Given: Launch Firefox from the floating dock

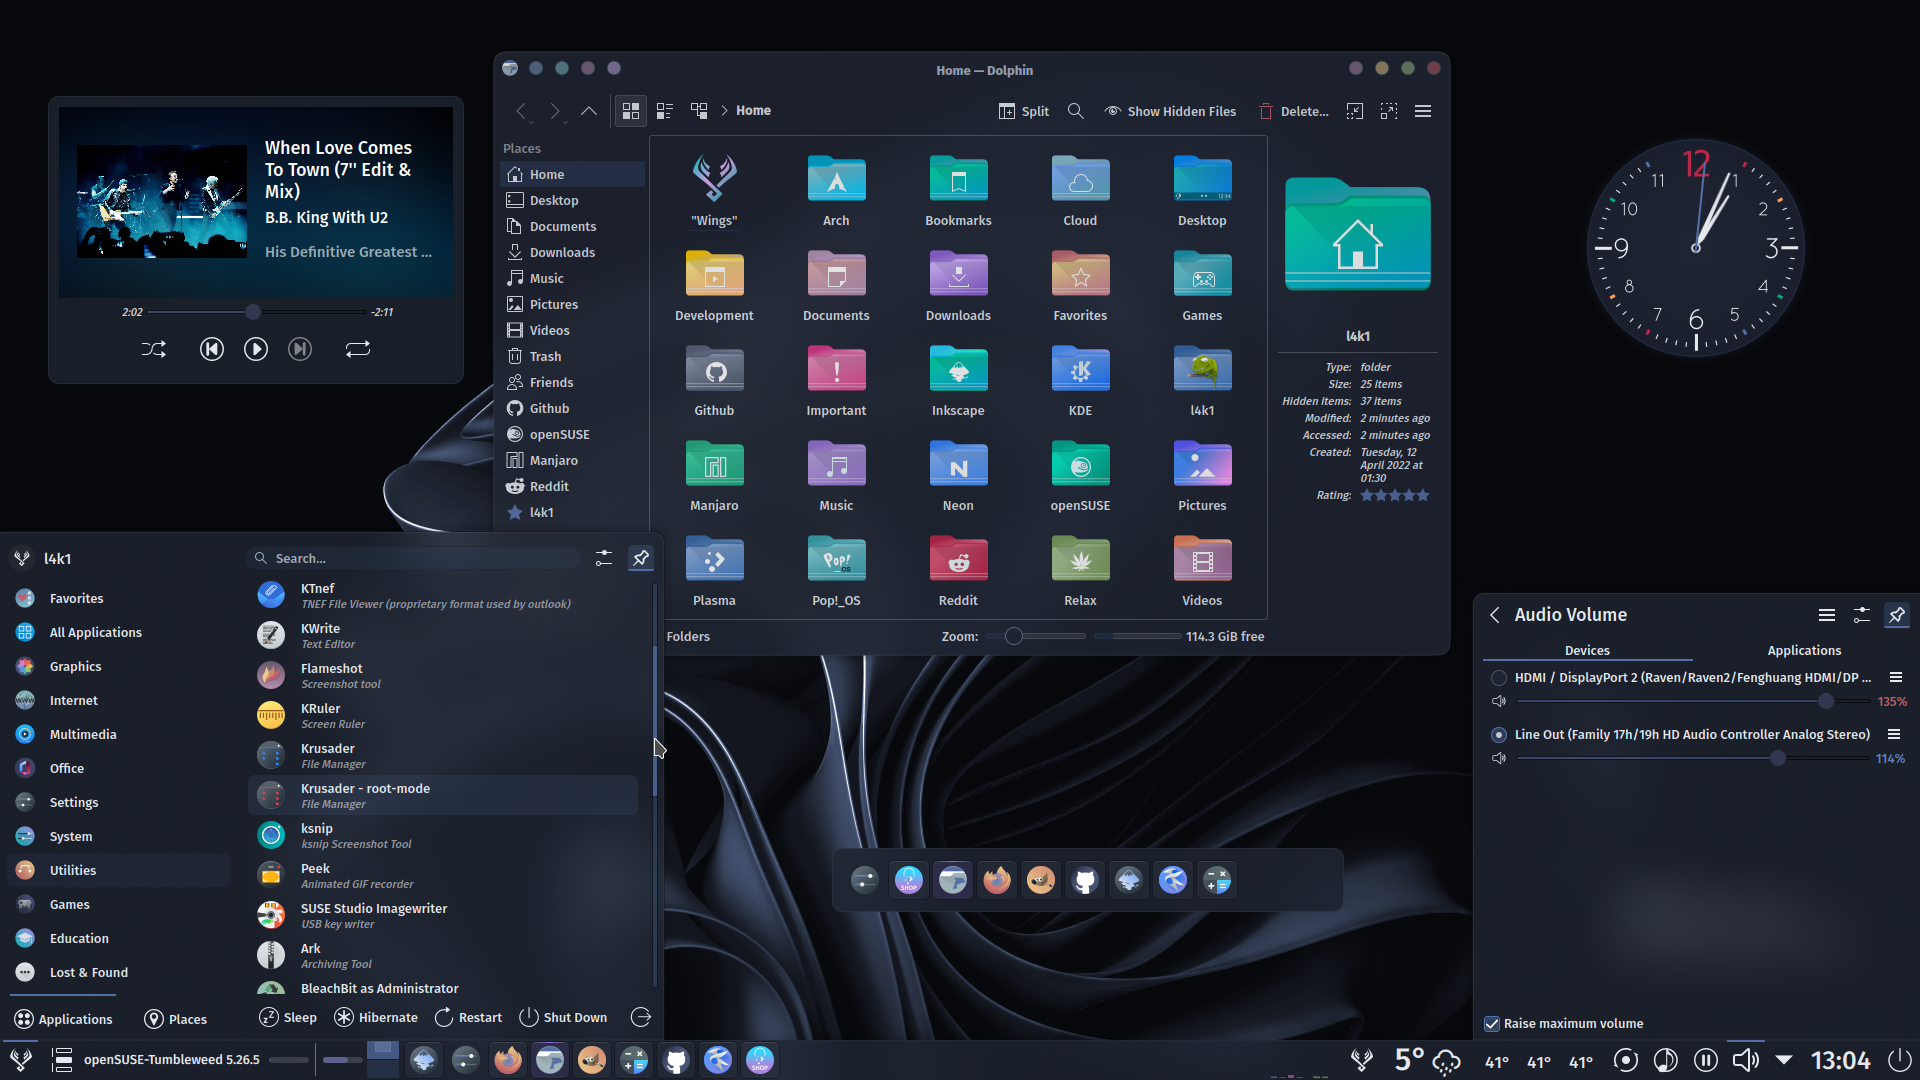Looking at the screenshot, I should click(997, 880).
